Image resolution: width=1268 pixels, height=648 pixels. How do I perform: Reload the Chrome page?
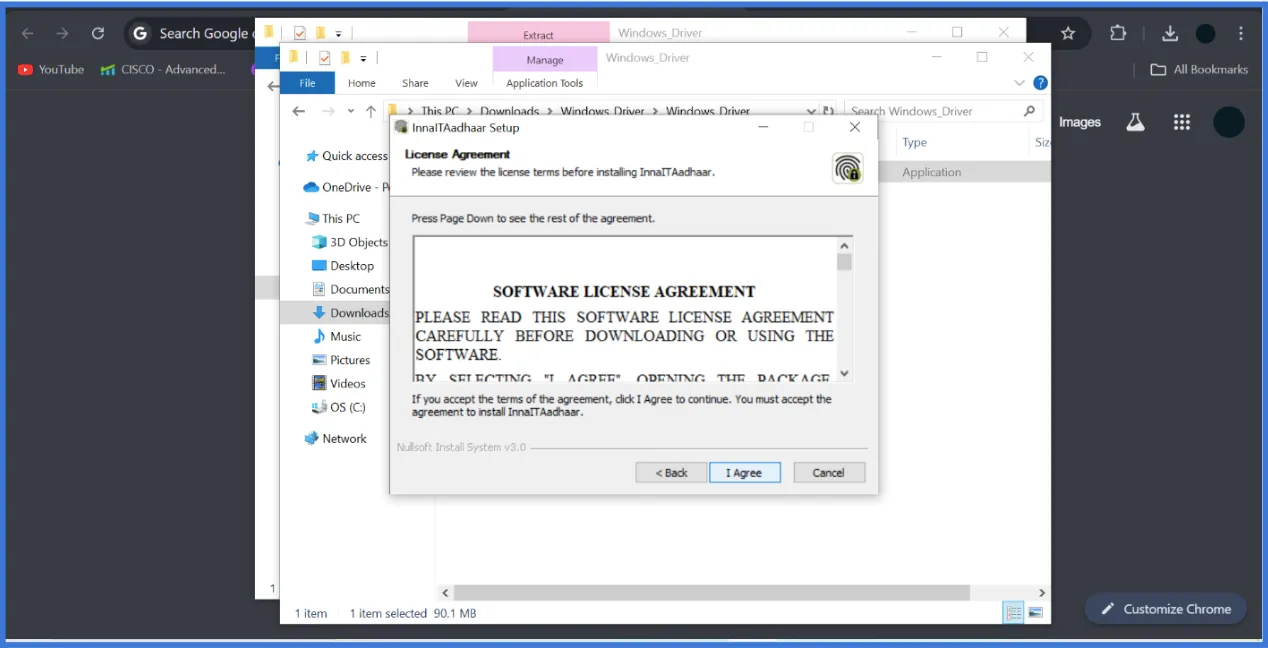click(98, 33)
